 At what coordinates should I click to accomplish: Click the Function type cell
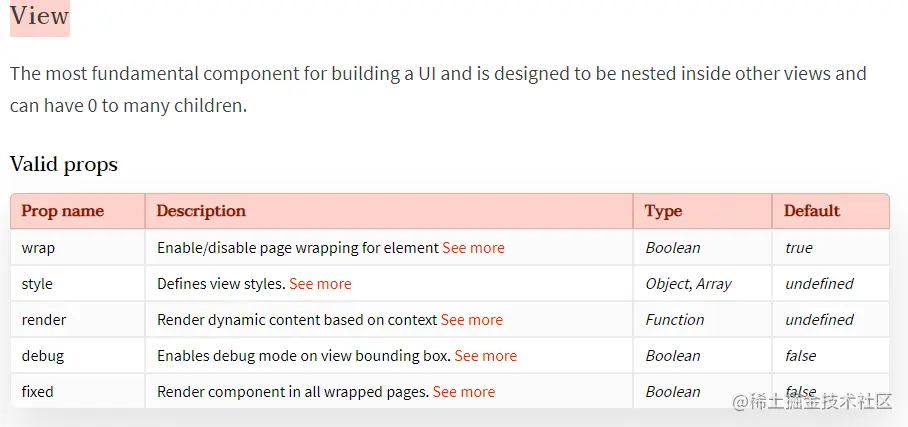pyautogui.click(x=702, y=320)
